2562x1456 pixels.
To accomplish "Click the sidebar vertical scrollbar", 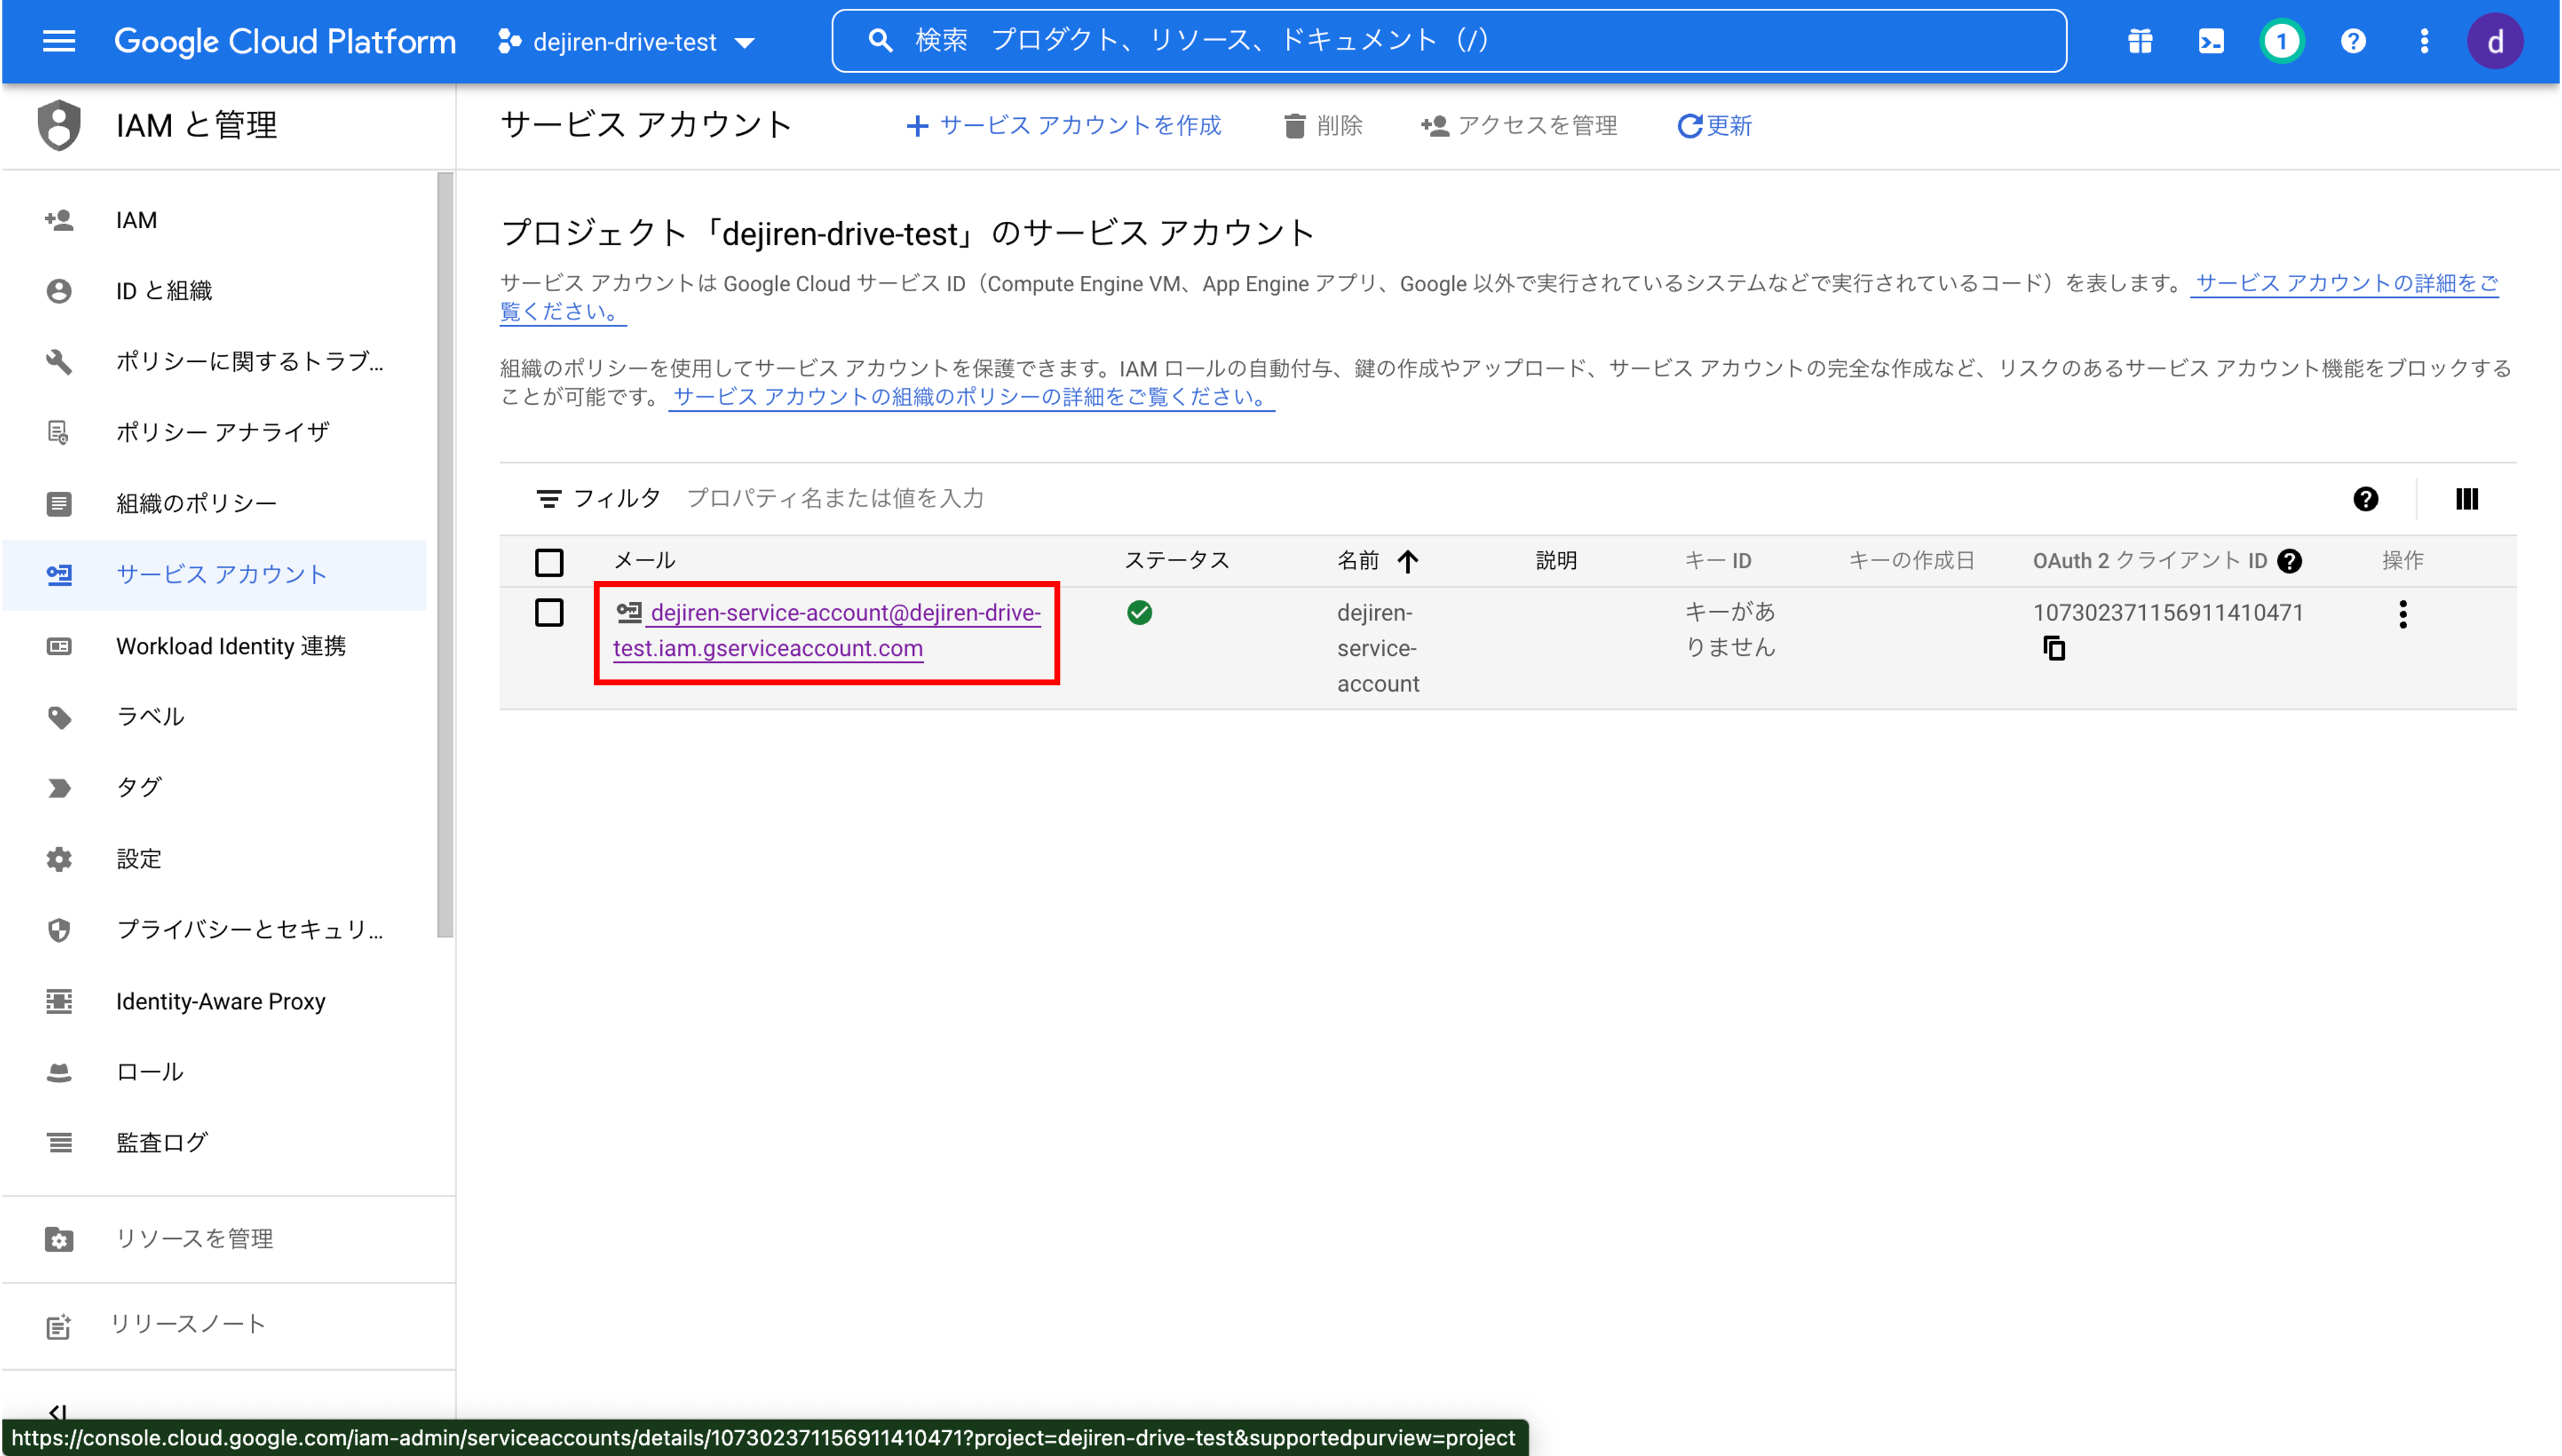I will click(x=446, y=555).
